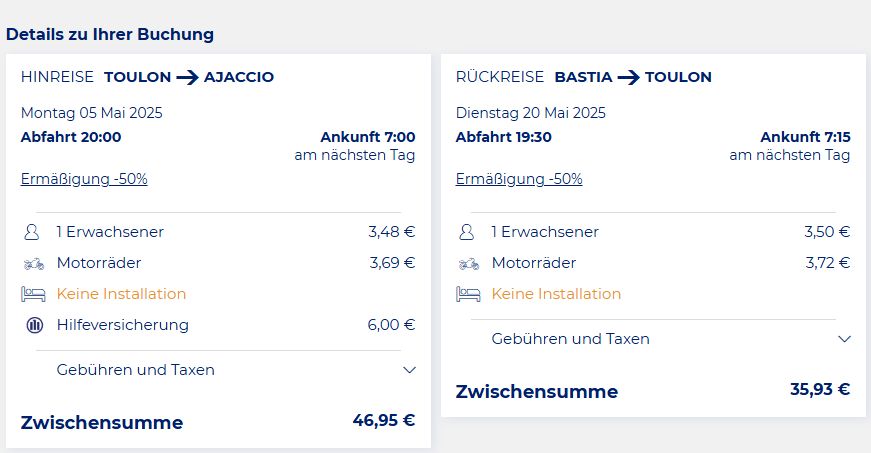Click the adult passenger icon in Hinreise

pos(34,232)
